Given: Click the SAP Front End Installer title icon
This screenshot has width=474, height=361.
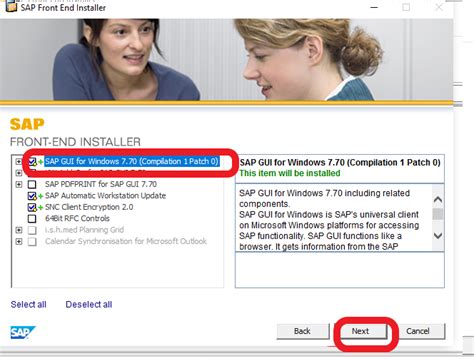Looking at the screenshot, I should pyautogui.click(x=11, y=6).
